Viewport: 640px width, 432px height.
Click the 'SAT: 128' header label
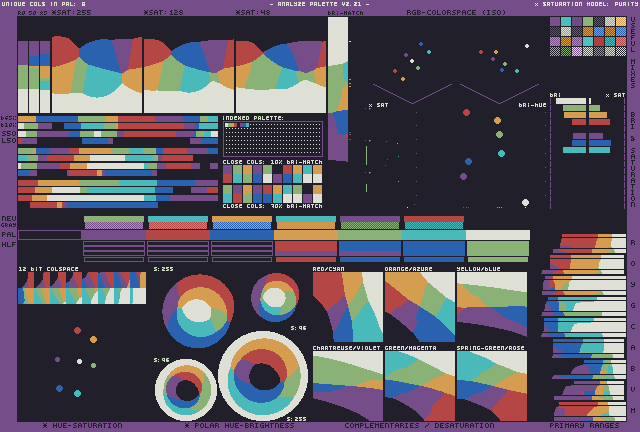click(164, 12)
